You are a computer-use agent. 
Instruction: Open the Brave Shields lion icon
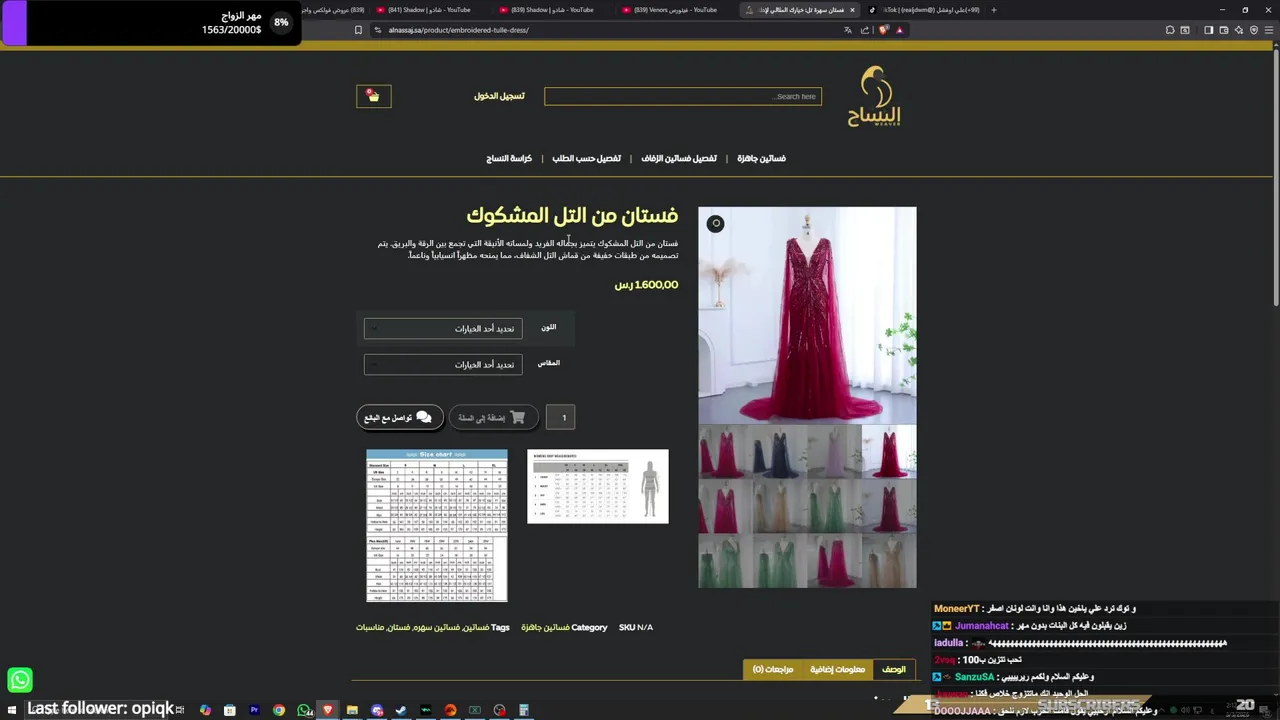883,30
